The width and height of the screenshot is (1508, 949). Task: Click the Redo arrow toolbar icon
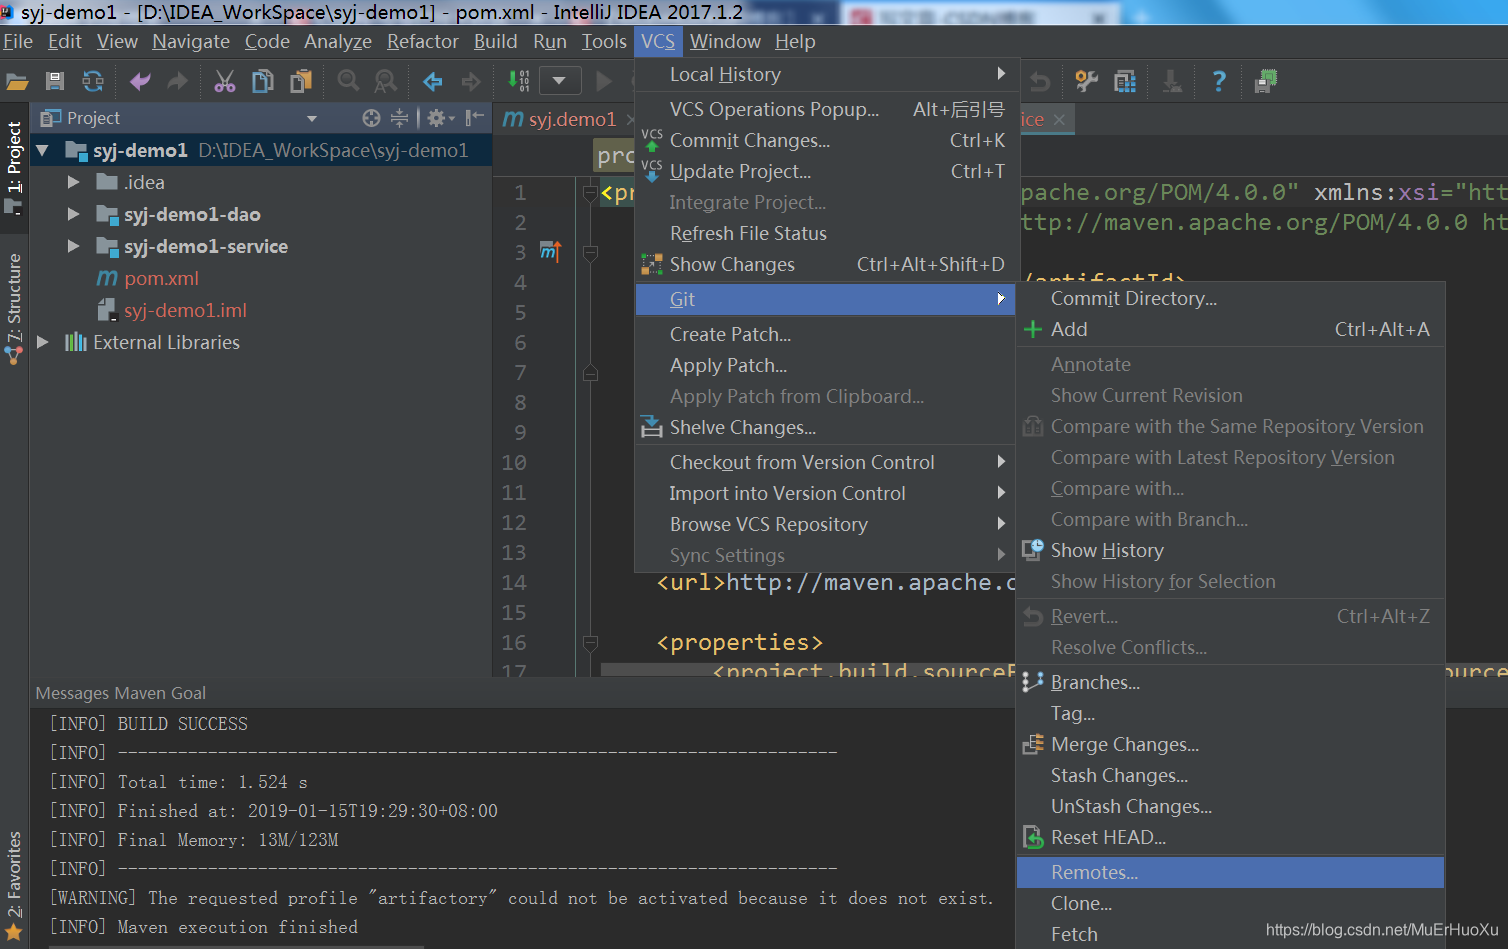[177, 81]
